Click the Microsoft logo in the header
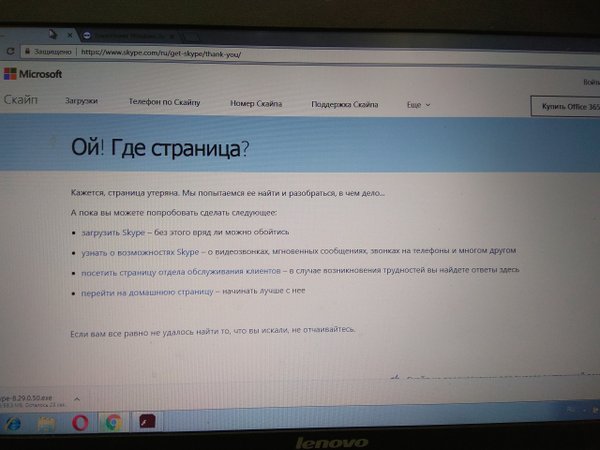The height and width of the screenshot is (450, 600). (33, 74)
